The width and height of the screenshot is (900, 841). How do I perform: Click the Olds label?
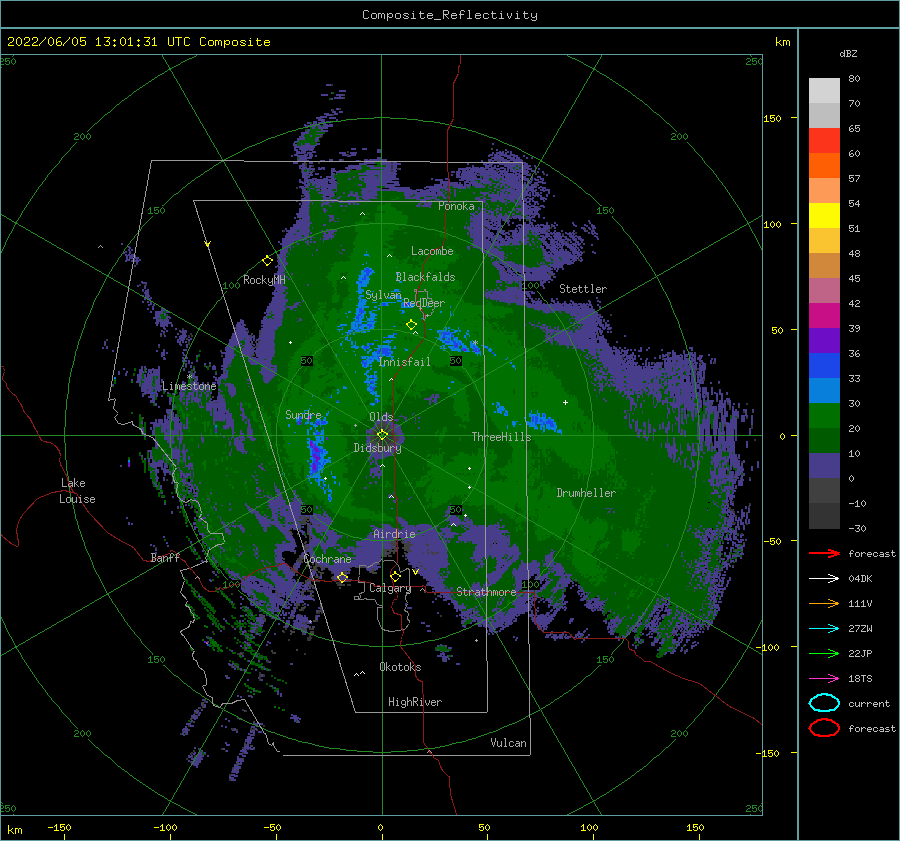click(381, 417)
